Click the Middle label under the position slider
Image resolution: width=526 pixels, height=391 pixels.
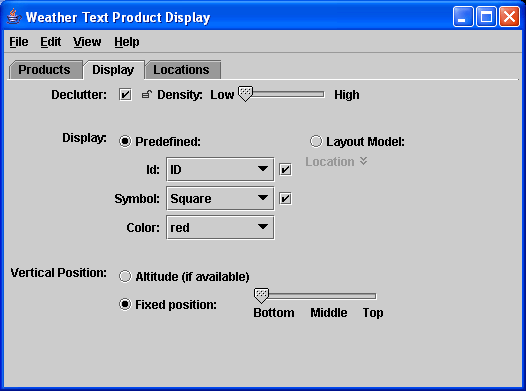point(329,313)
